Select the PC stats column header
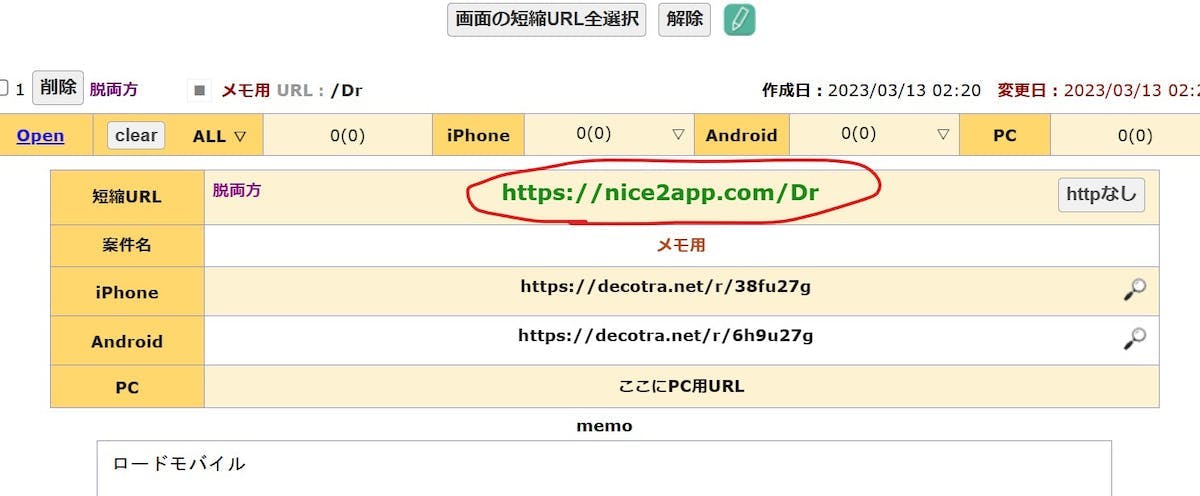The height and width of the screenshot is (496, 1200). coord(1004,136)
